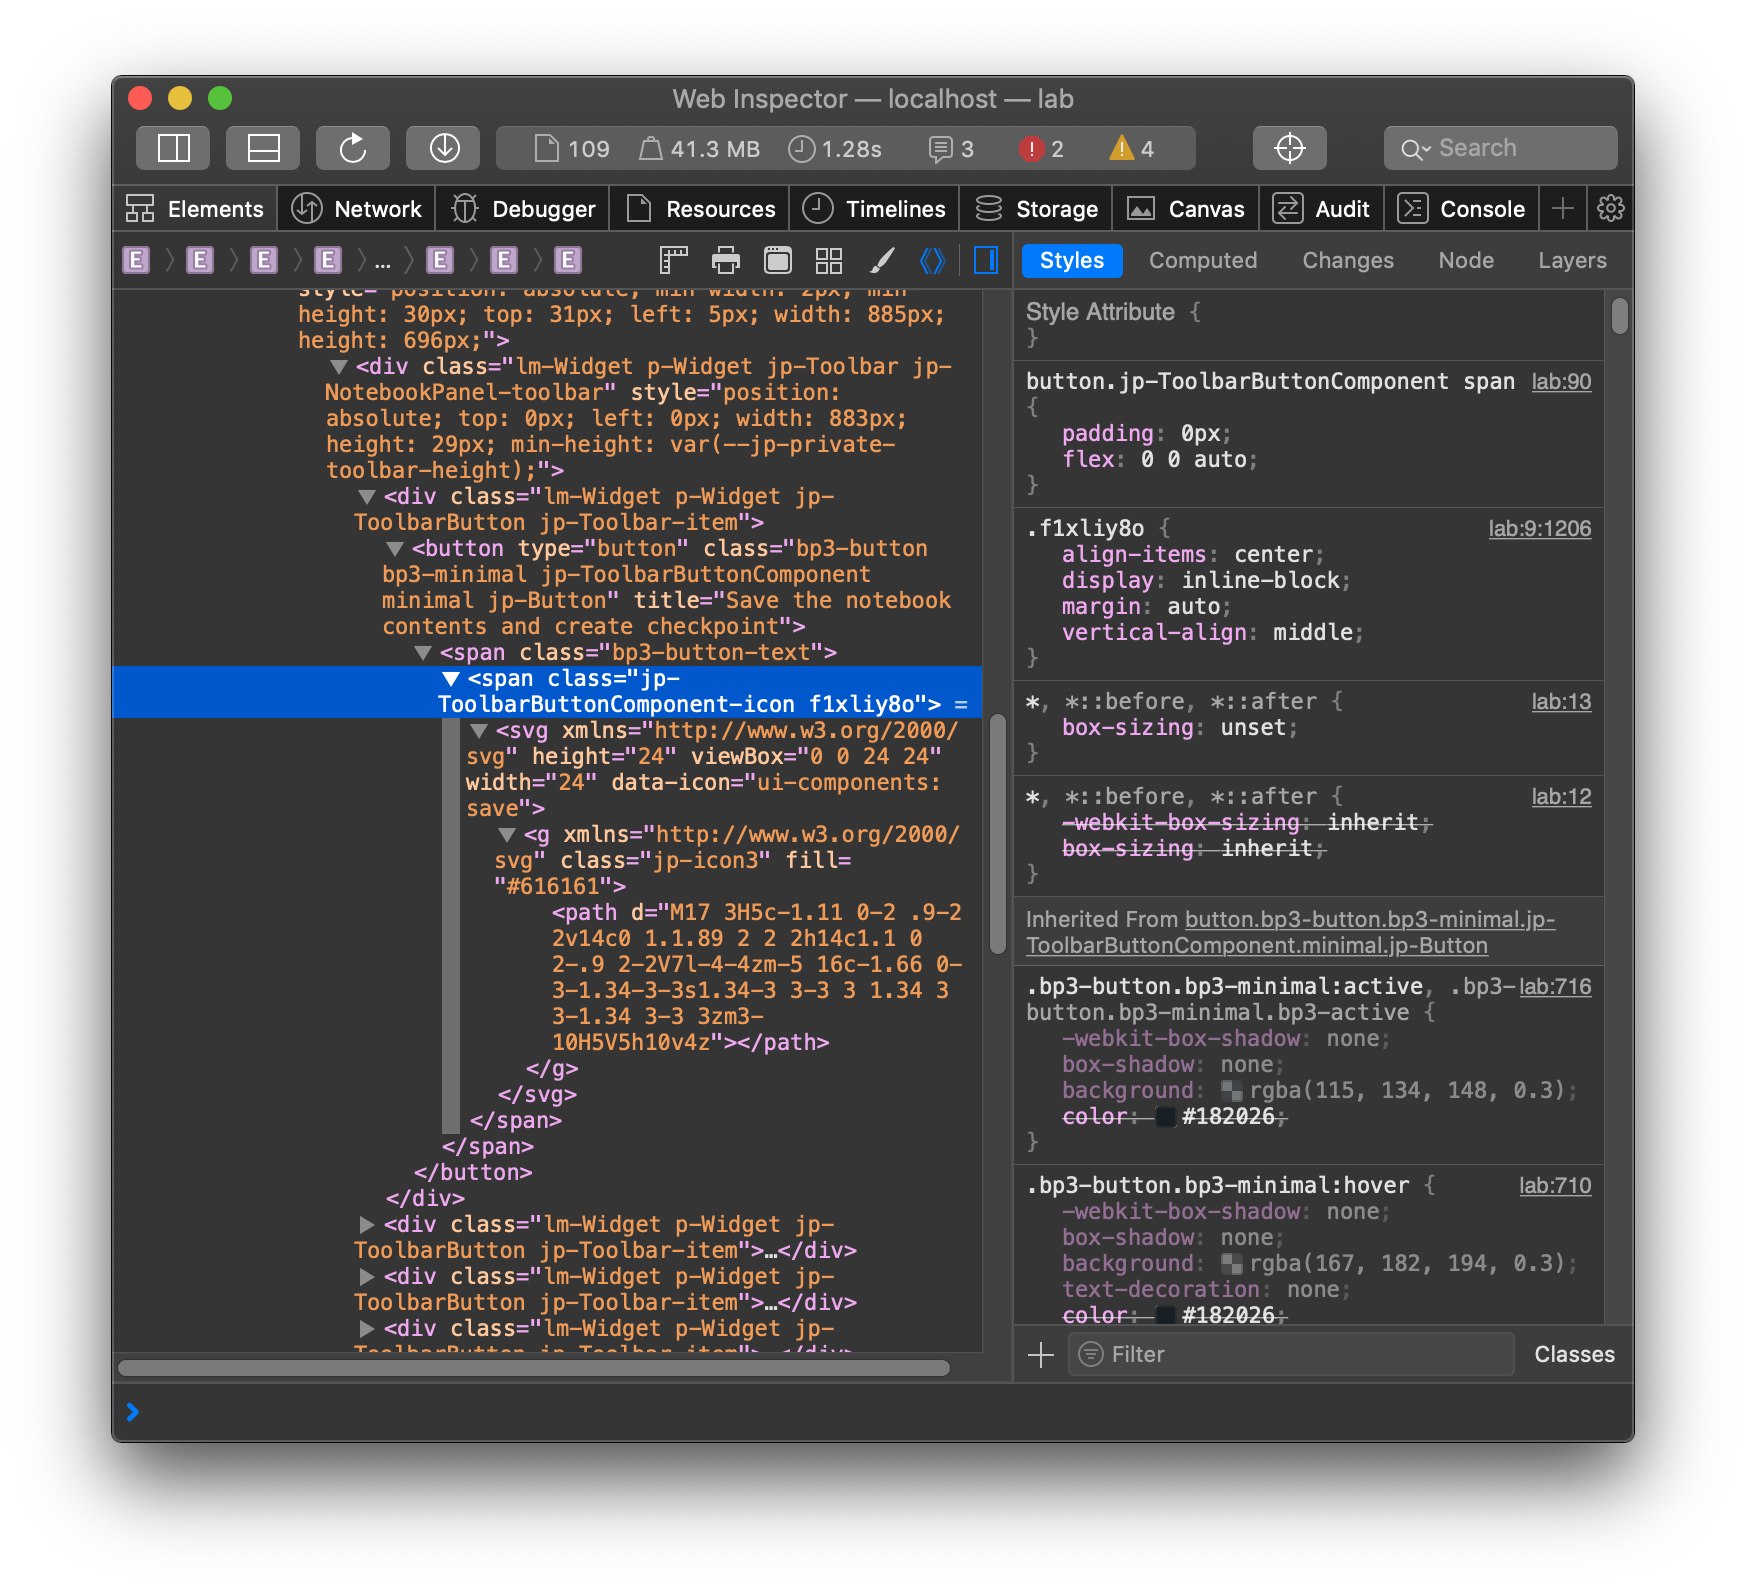Collapse the selected jp-ToolbarButtonComponent-icon span
The width and height of the screenshot is (1746, 1590).
pyautogui.click(x=451, y=679)
